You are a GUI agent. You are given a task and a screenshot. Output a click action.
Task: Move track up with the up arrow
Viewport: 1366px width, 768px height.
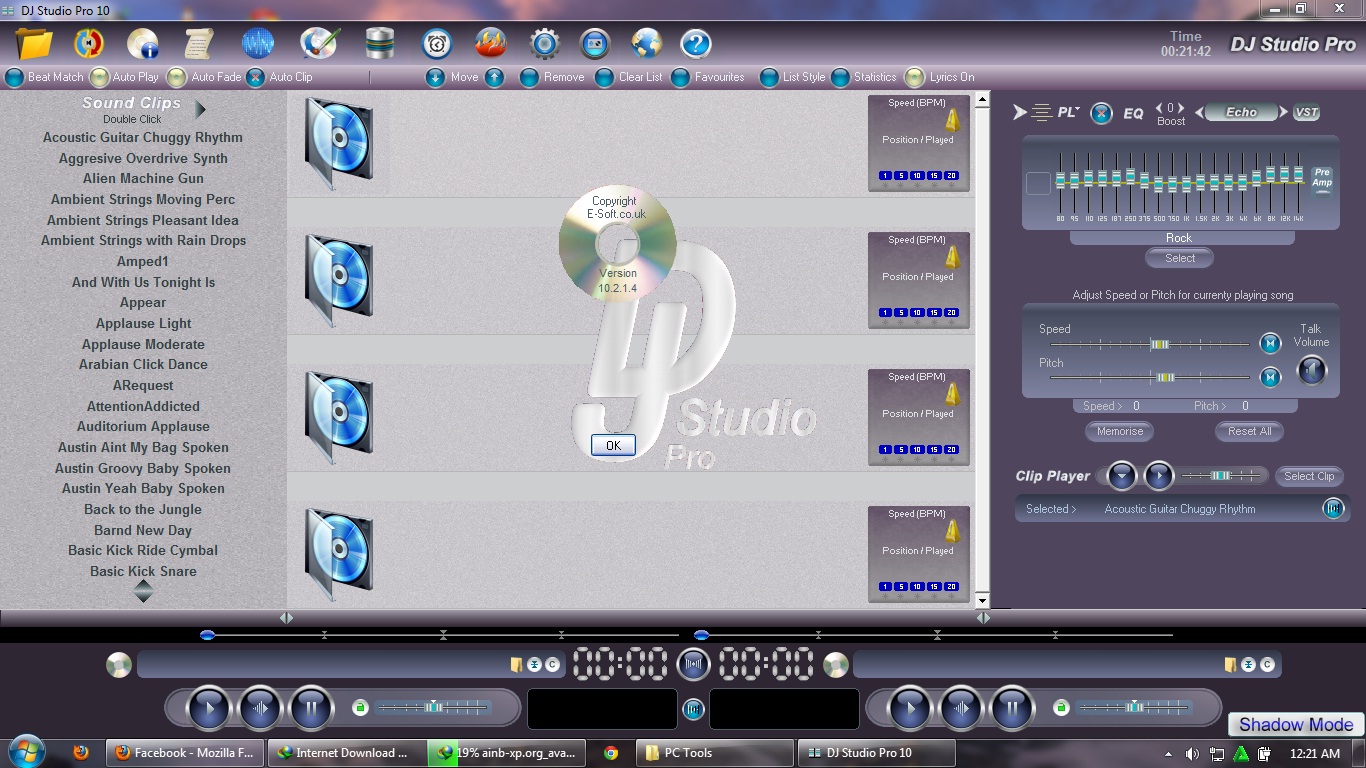tap(495, 77)
